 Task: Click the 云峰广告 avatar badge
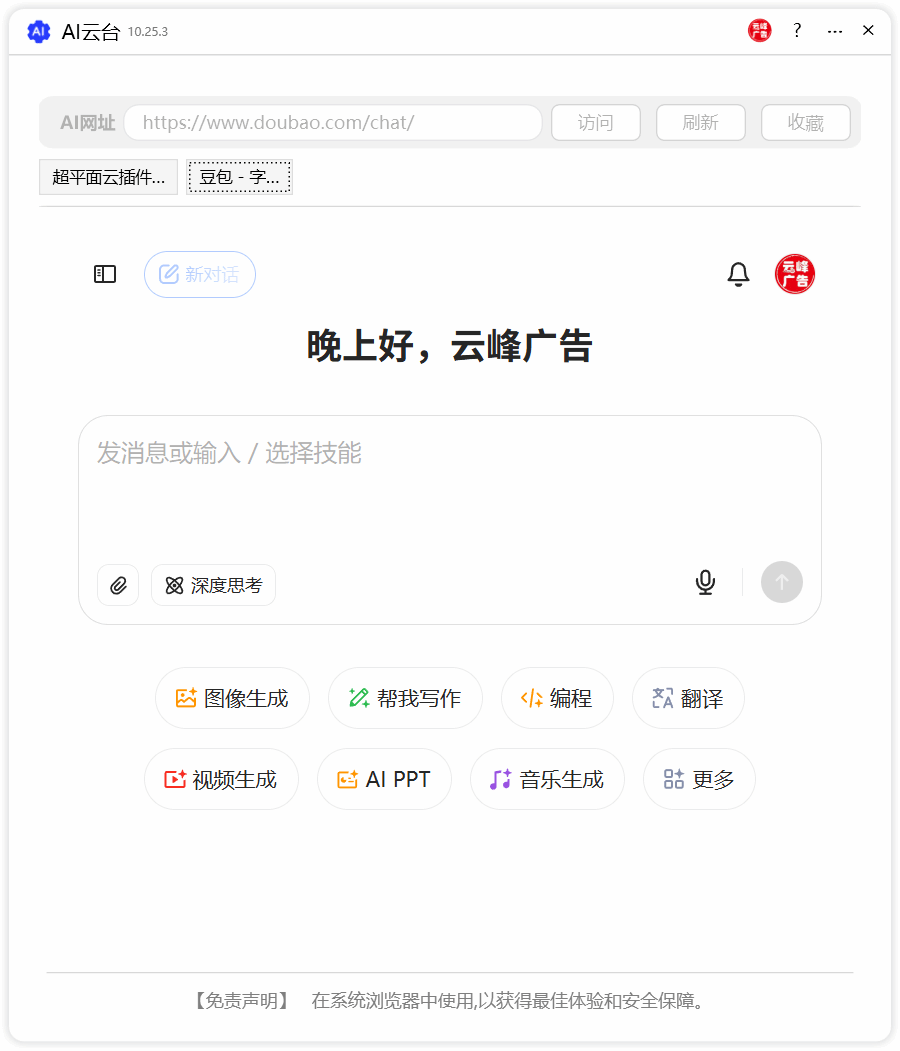click(x=794, y=273)
